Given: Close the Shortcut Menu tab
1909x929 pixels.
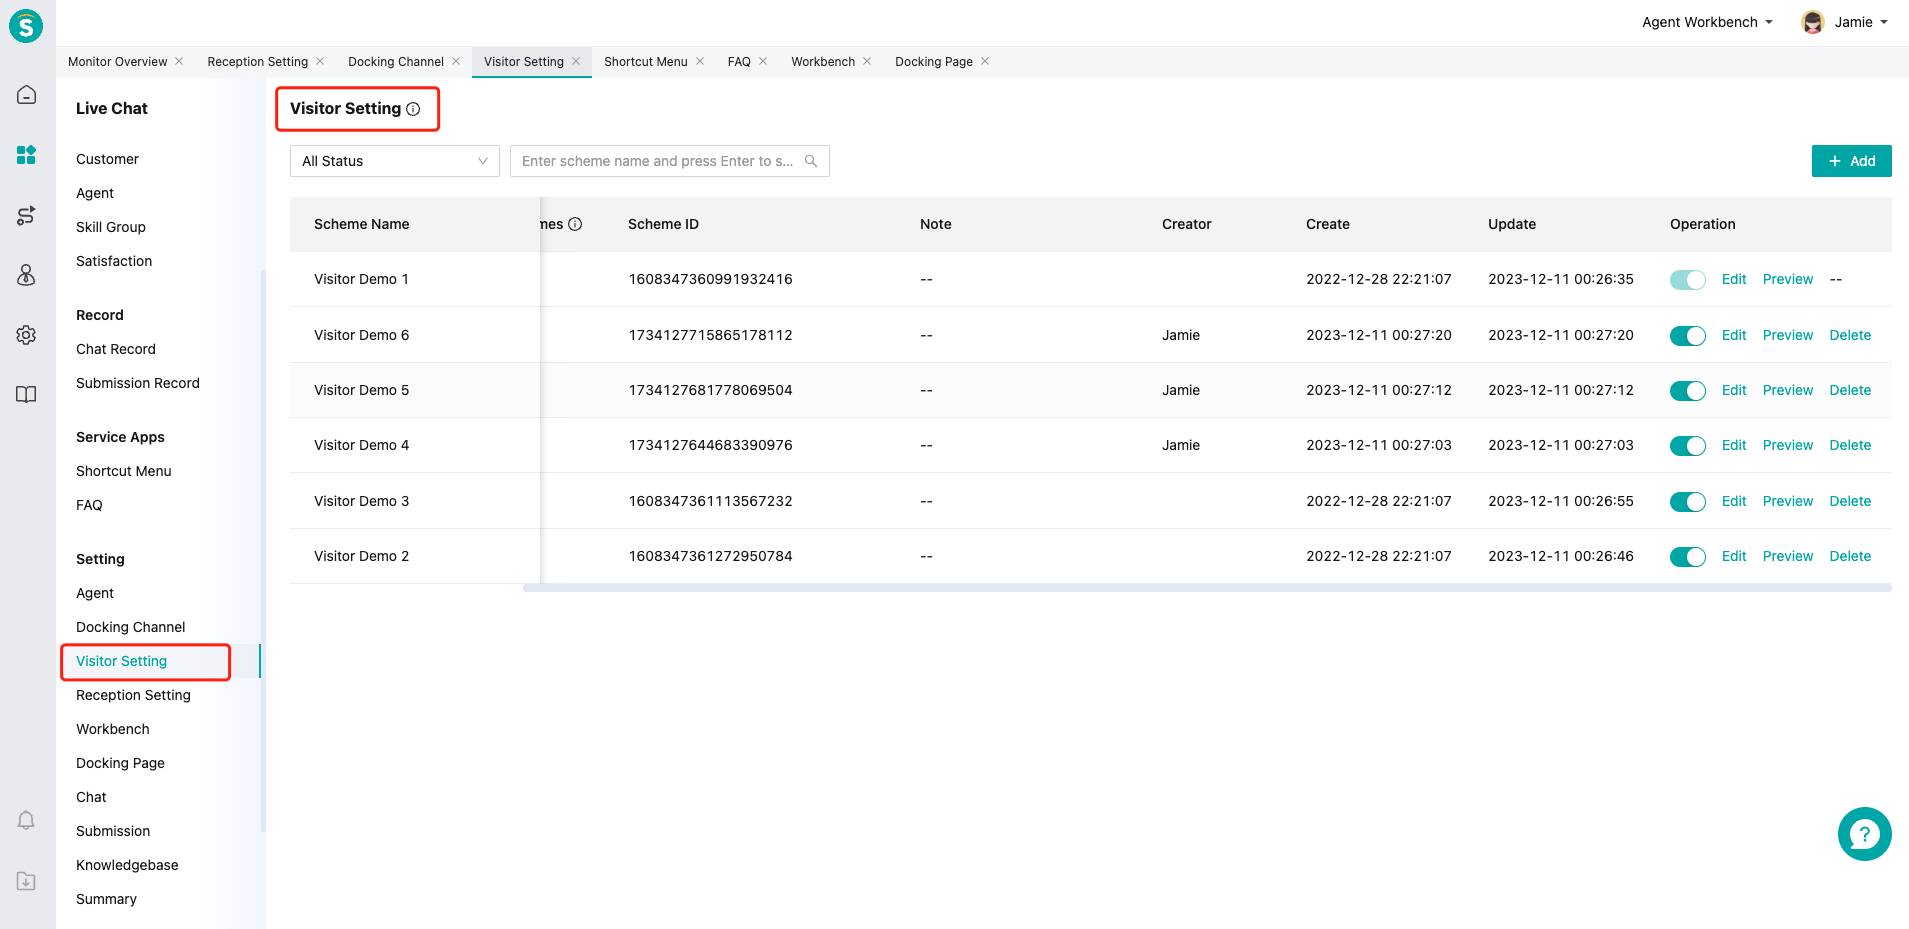Looking at the screenshot, I should 700,61.
